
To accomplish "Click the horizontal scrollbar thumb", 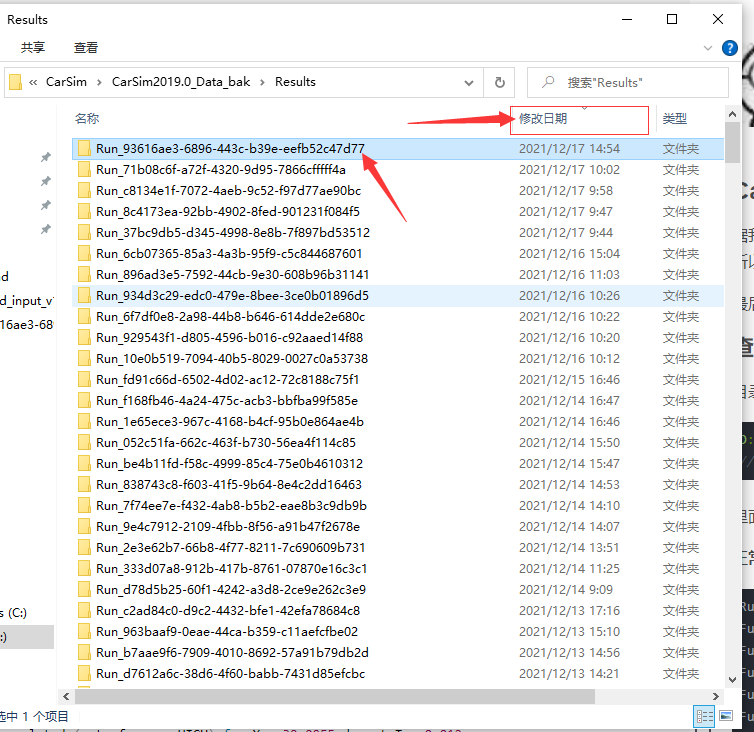I will (335, 696).
